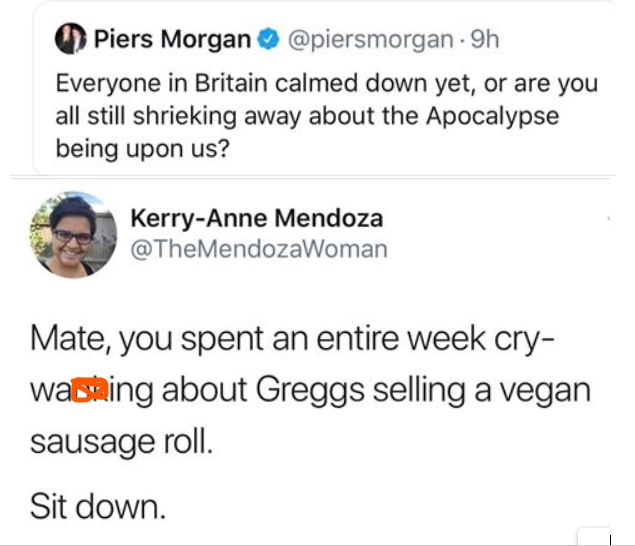
Task: Open the Piers Morgan display name
Action: (x=171, y=41)
